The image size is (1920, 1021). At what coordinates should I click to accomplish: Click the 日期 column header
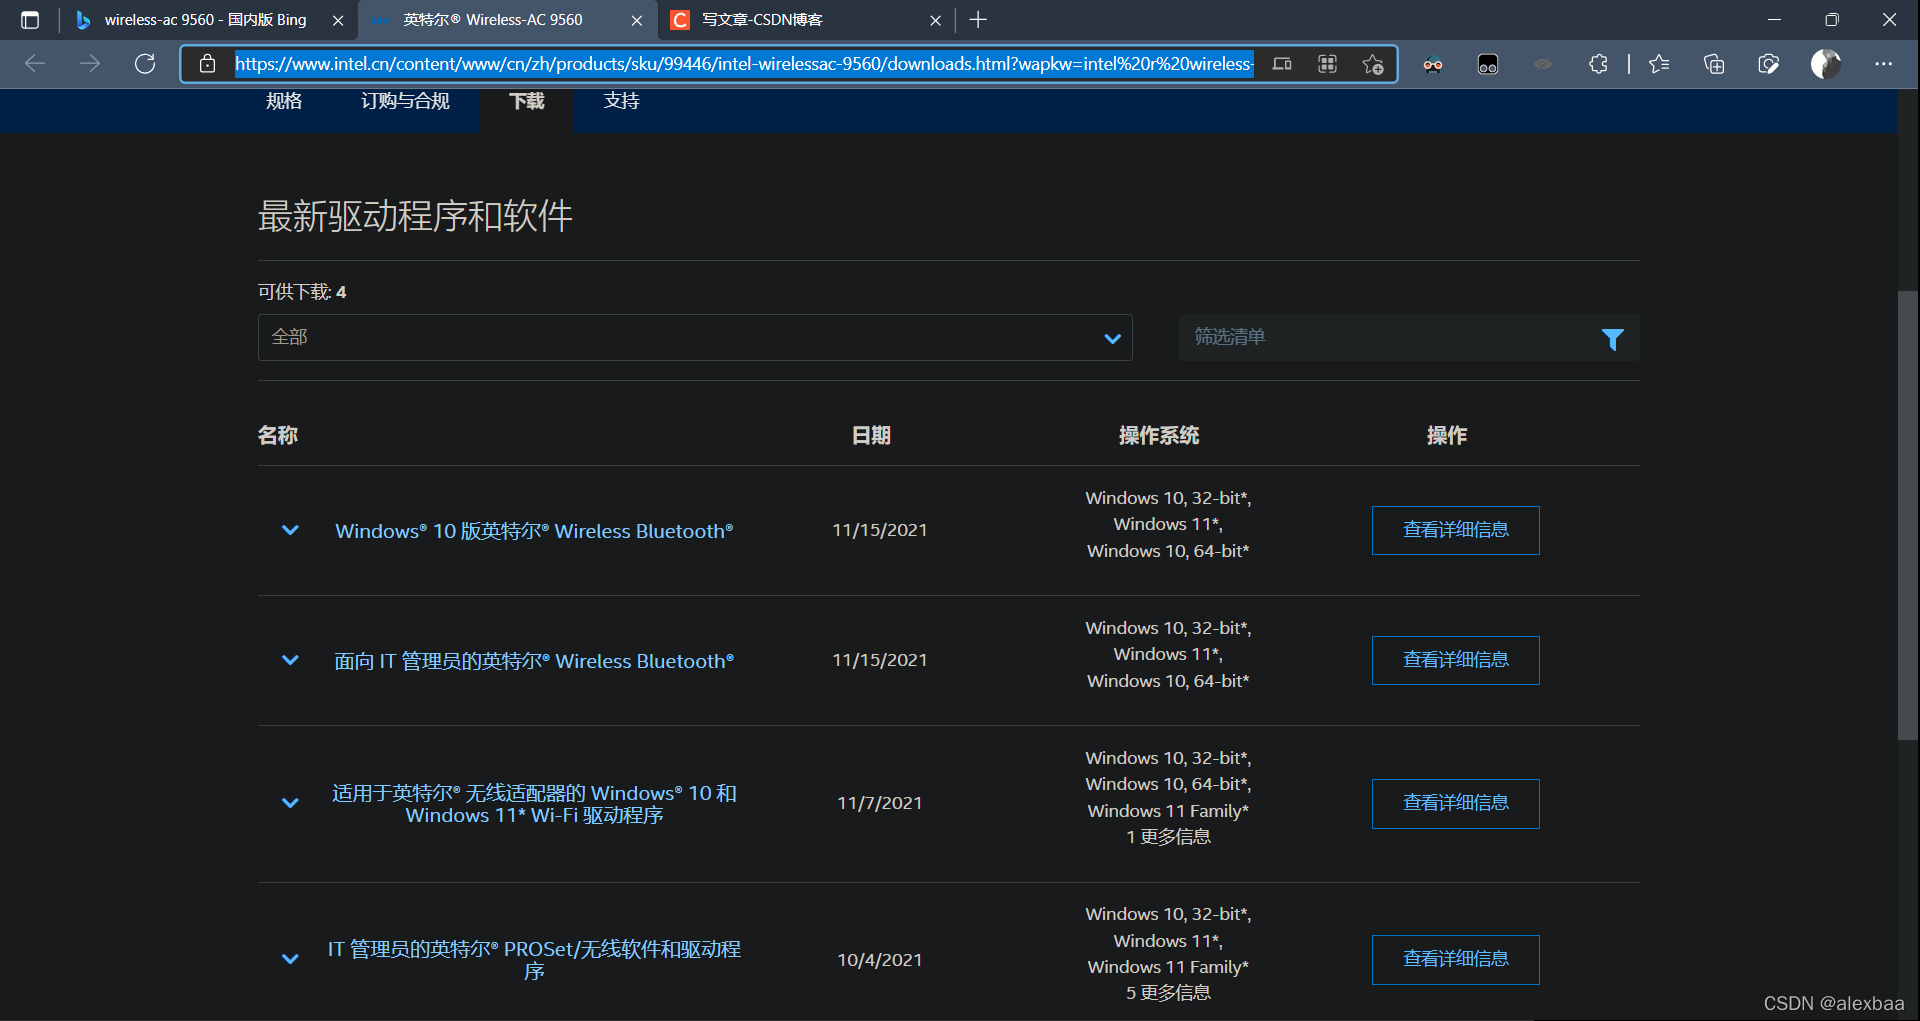(x=871, y=435)
